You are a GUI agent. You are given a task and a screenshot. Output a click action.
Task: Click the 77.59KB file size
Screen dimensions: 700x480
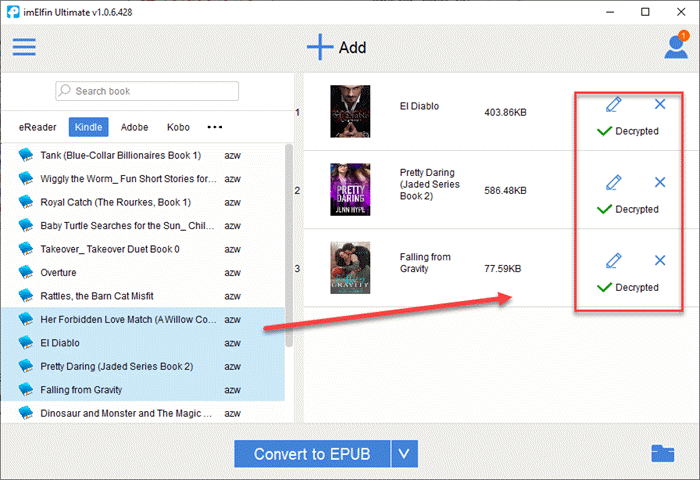pyautogui.click(x=503, y=269)
